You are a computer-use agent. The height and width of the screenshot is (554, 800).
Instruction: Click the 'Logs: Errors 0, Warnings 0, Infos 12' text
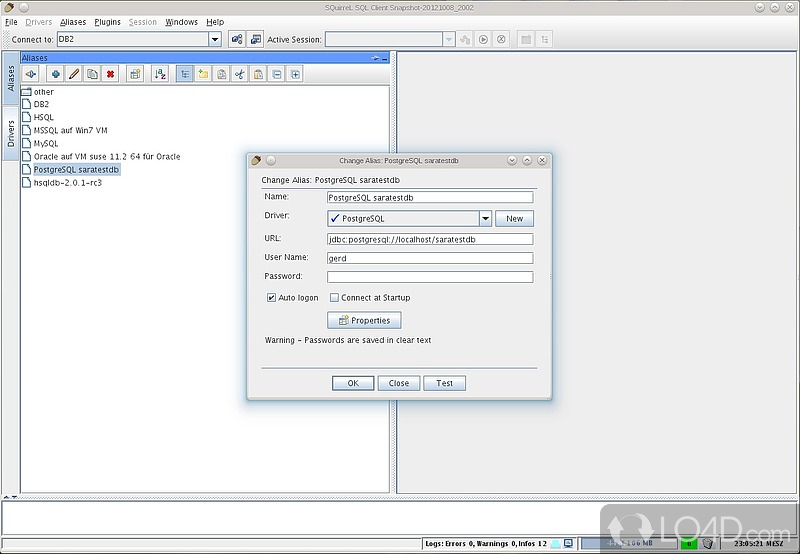486,544
